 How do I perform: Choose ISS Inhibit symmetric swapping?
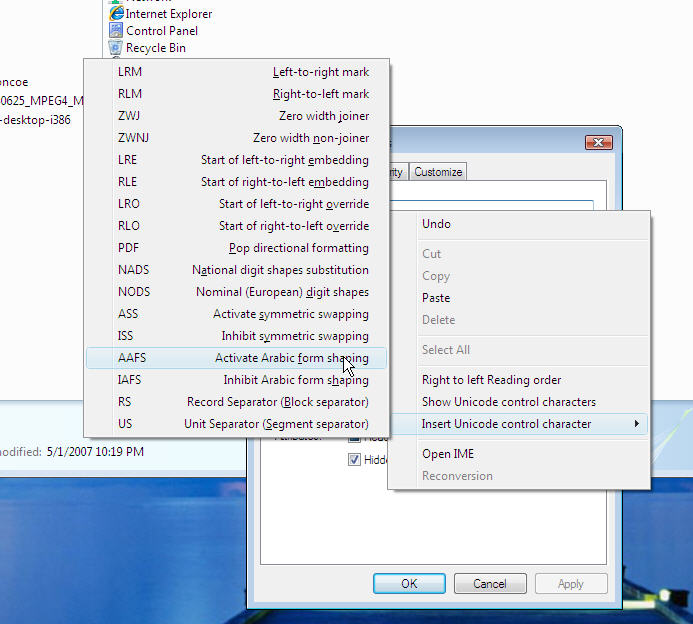pyautogui.click(x=236, y=336)
